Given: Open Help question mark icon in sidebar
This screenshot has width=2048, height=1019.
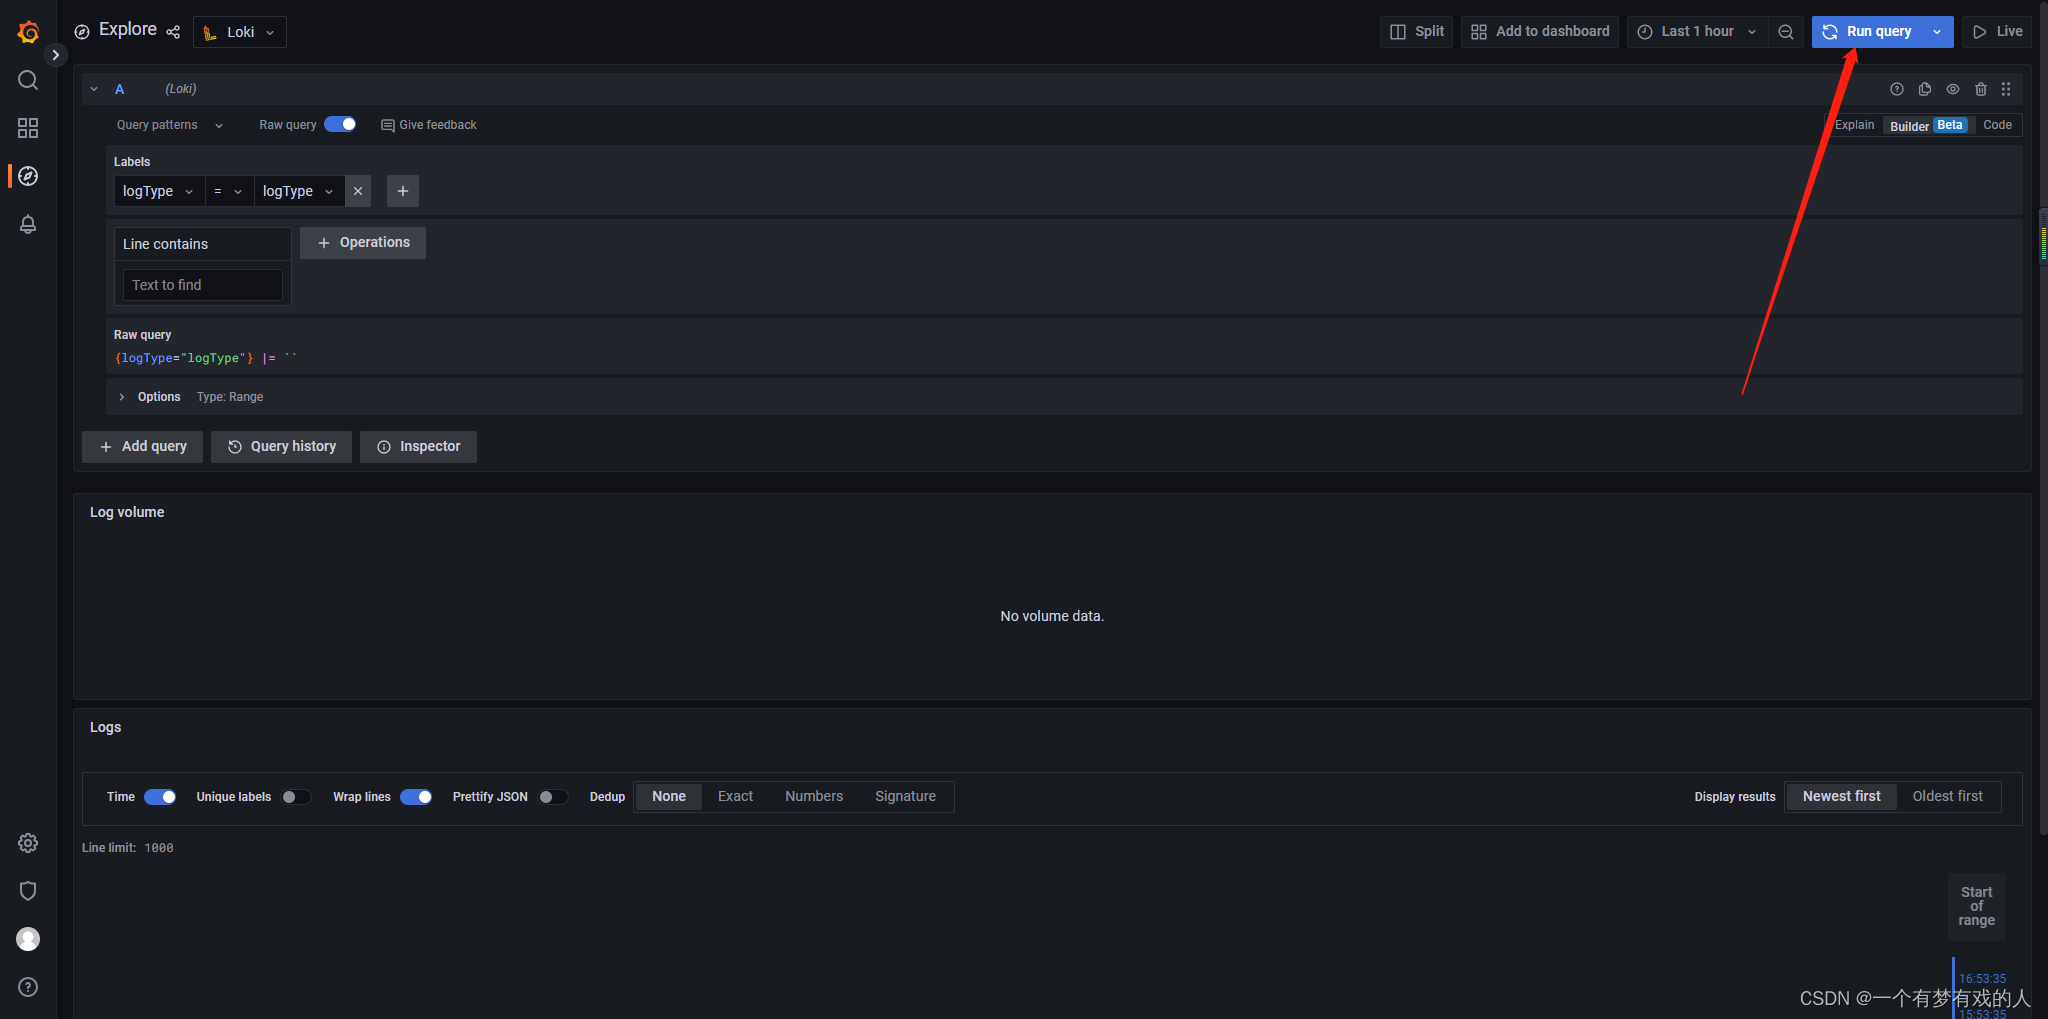Looking at the screenshot, I should pyautogui.click(x=28, y=987).
